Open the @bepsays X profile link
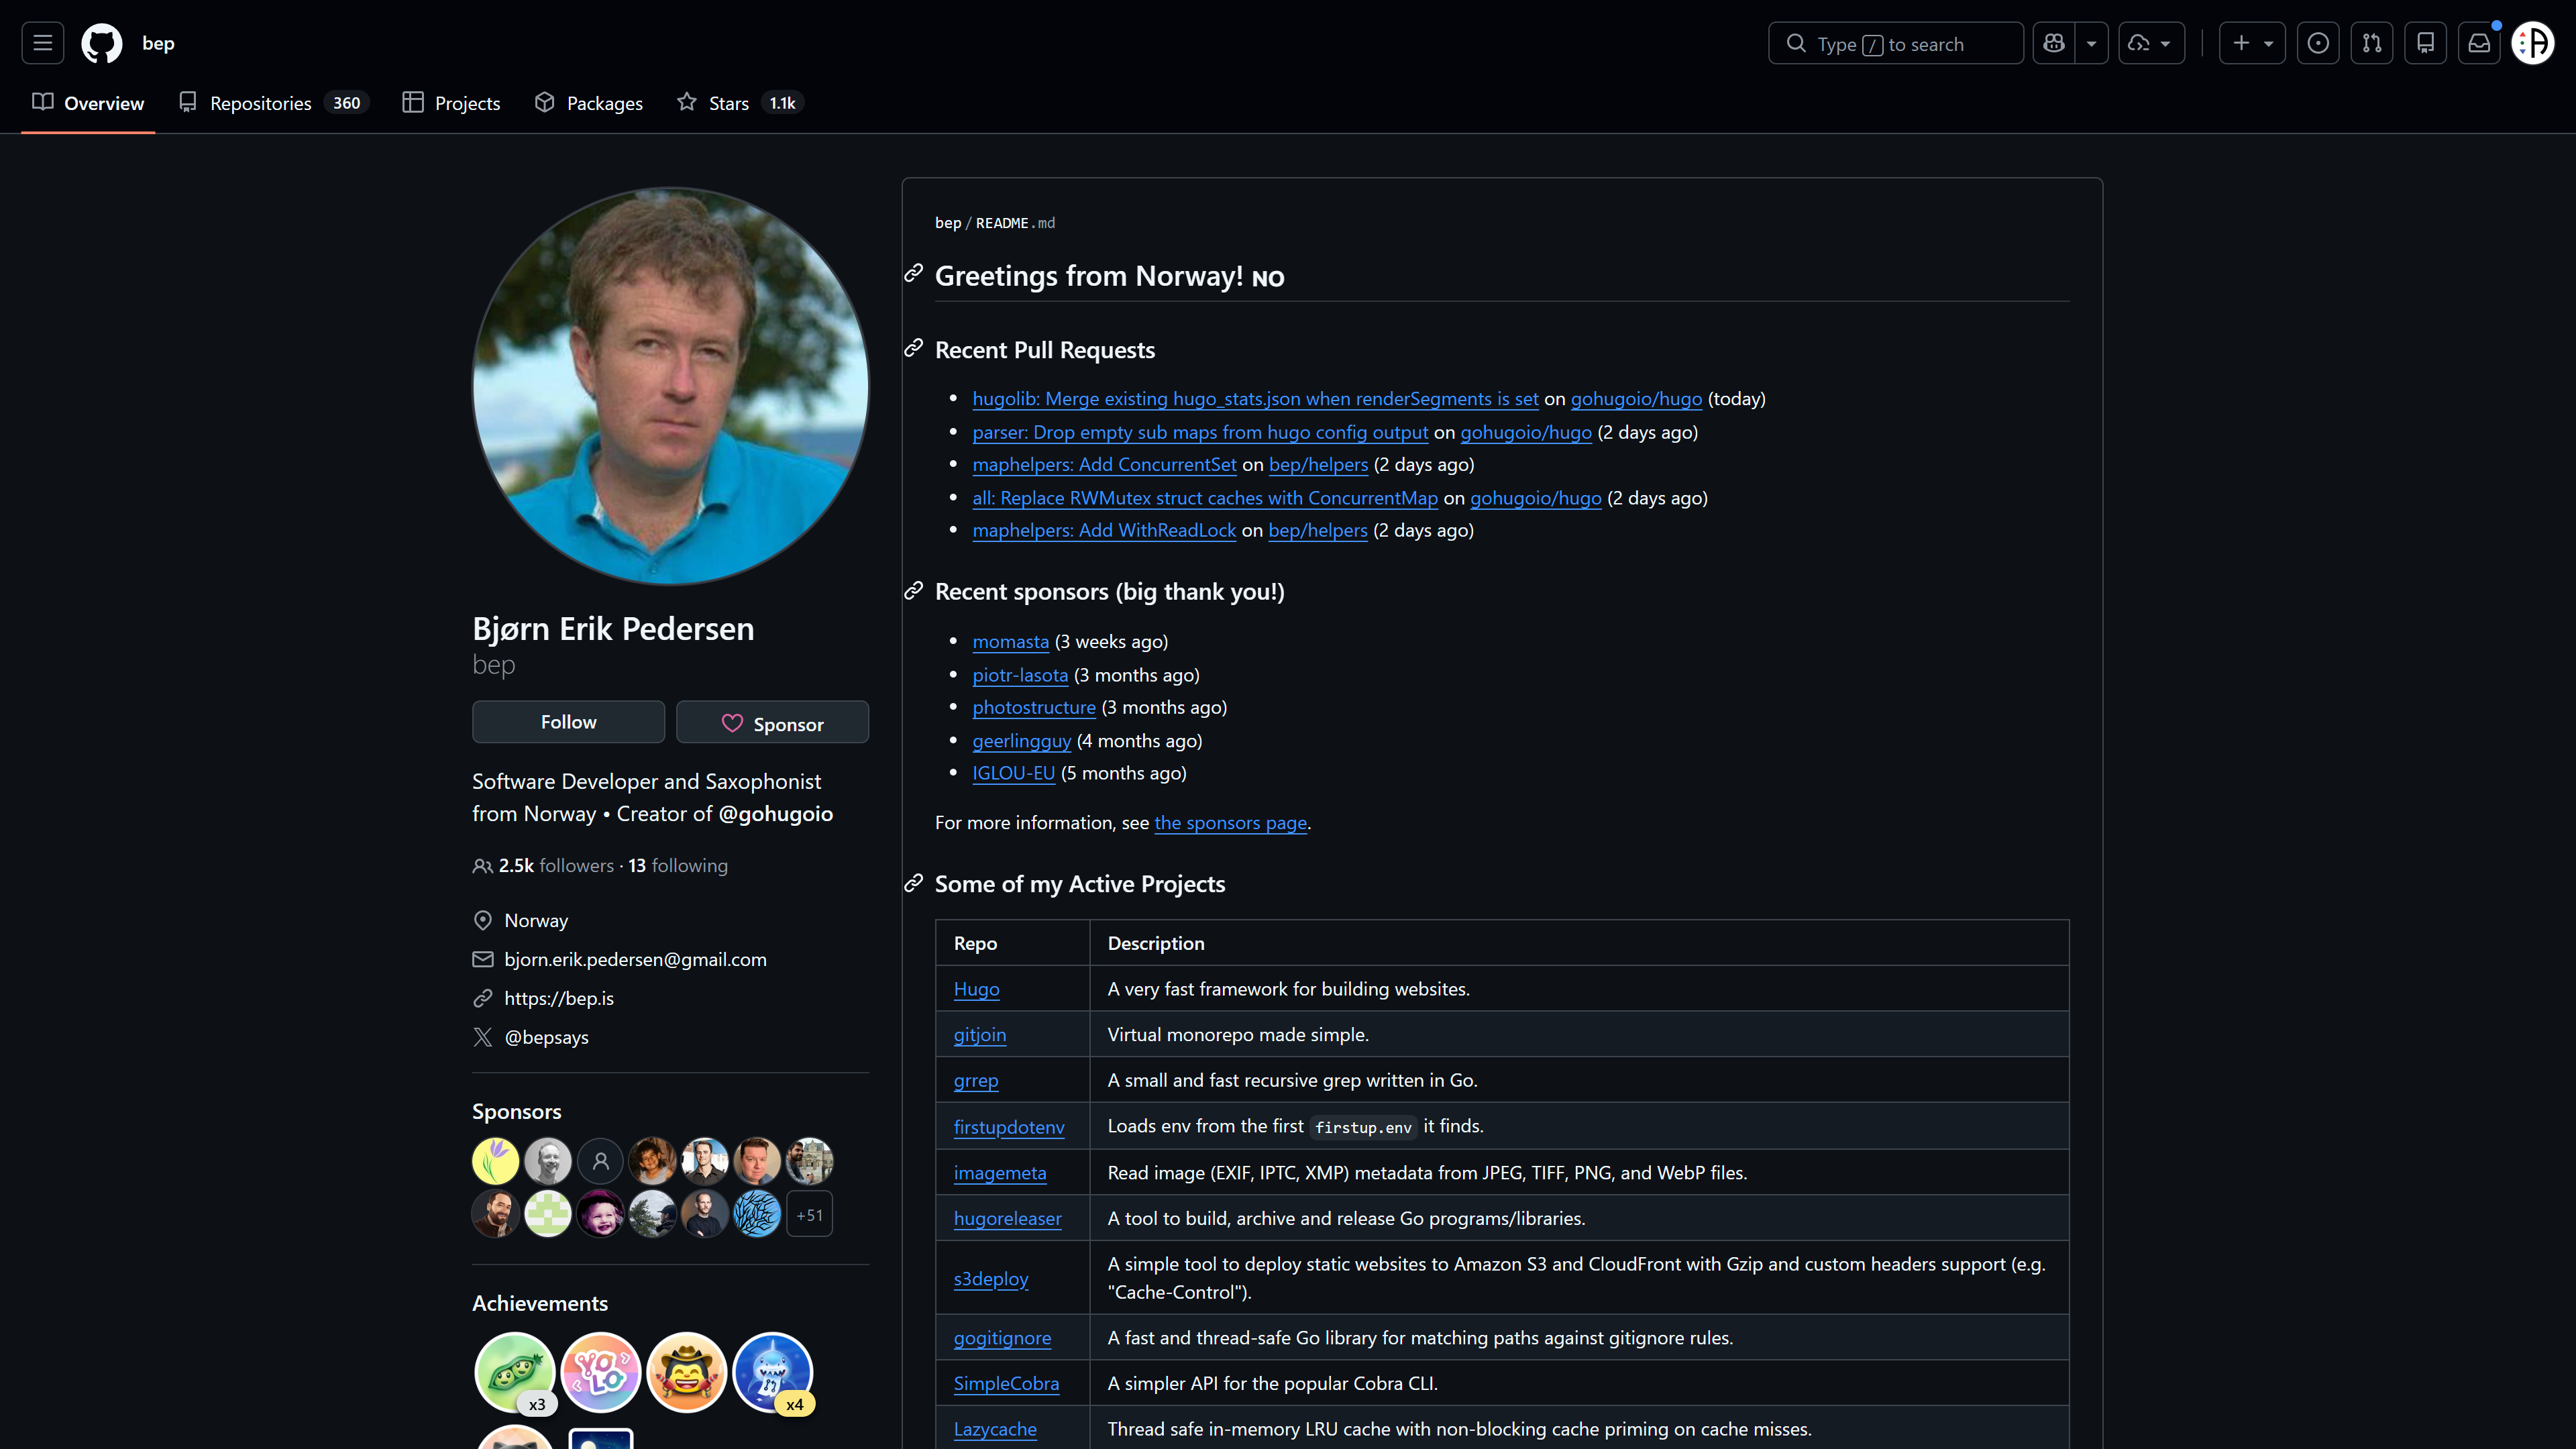 [x=546, y=1037]
